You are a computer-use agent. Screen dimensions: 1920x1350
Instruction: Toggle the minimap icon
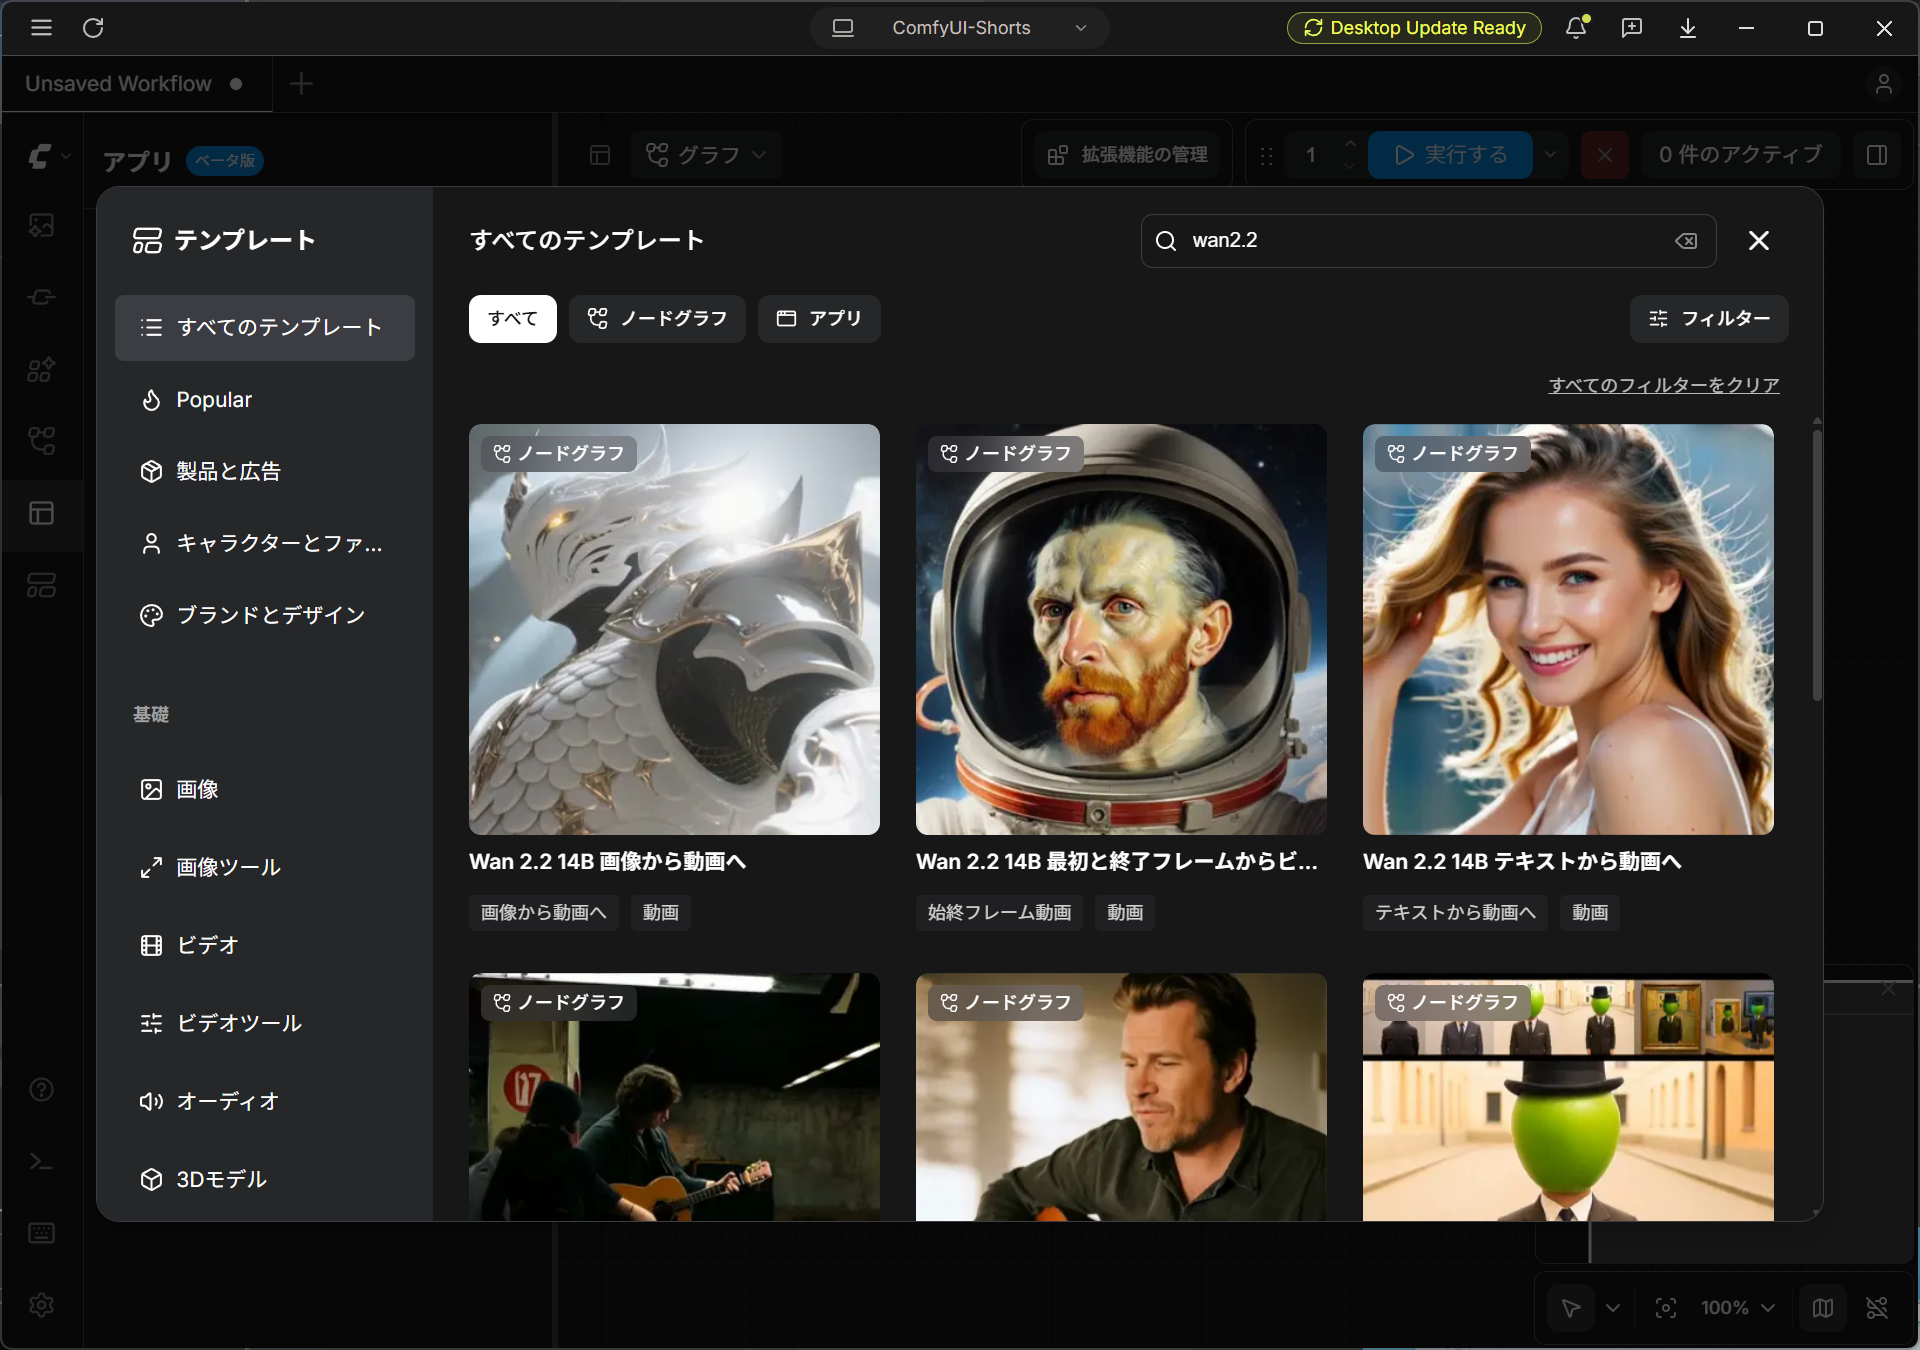1823,1308
